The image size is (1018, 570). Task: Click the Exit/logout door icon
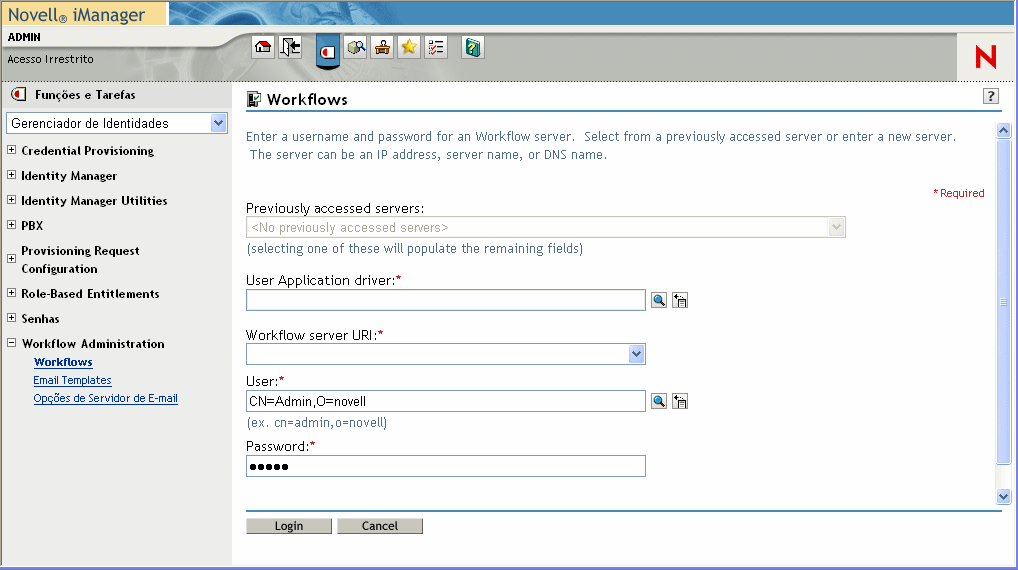pyautogui.click(x=290, y=47)
